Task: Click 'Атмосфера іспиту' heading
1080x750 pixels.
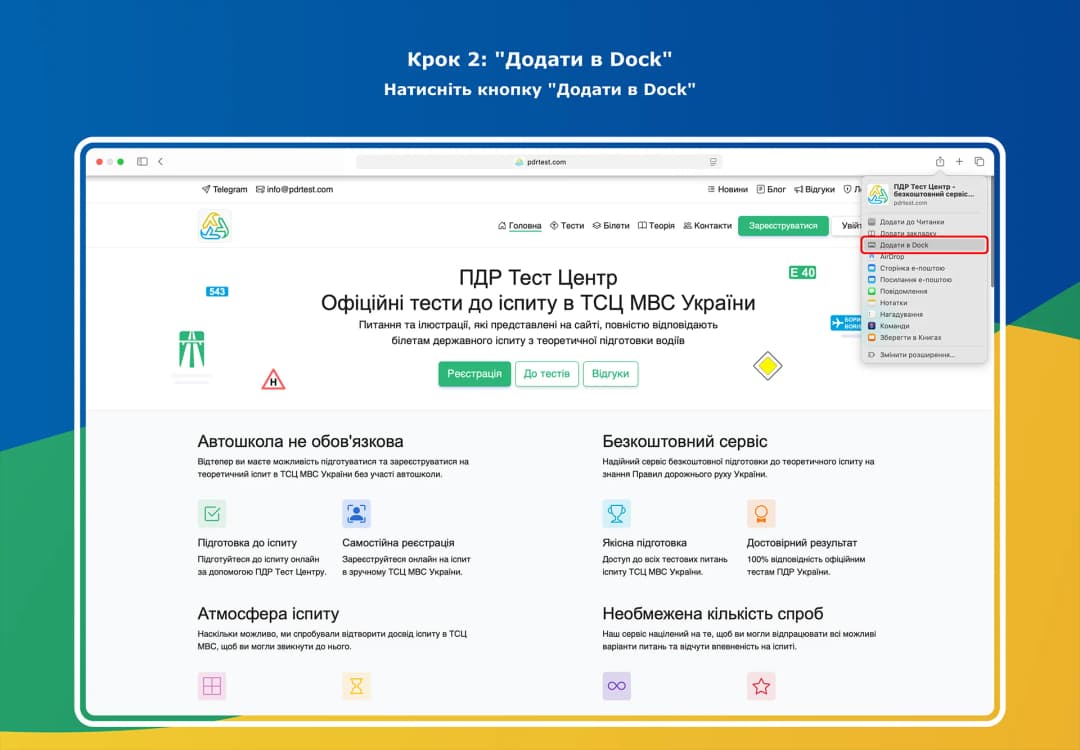Action: [269, 614]
